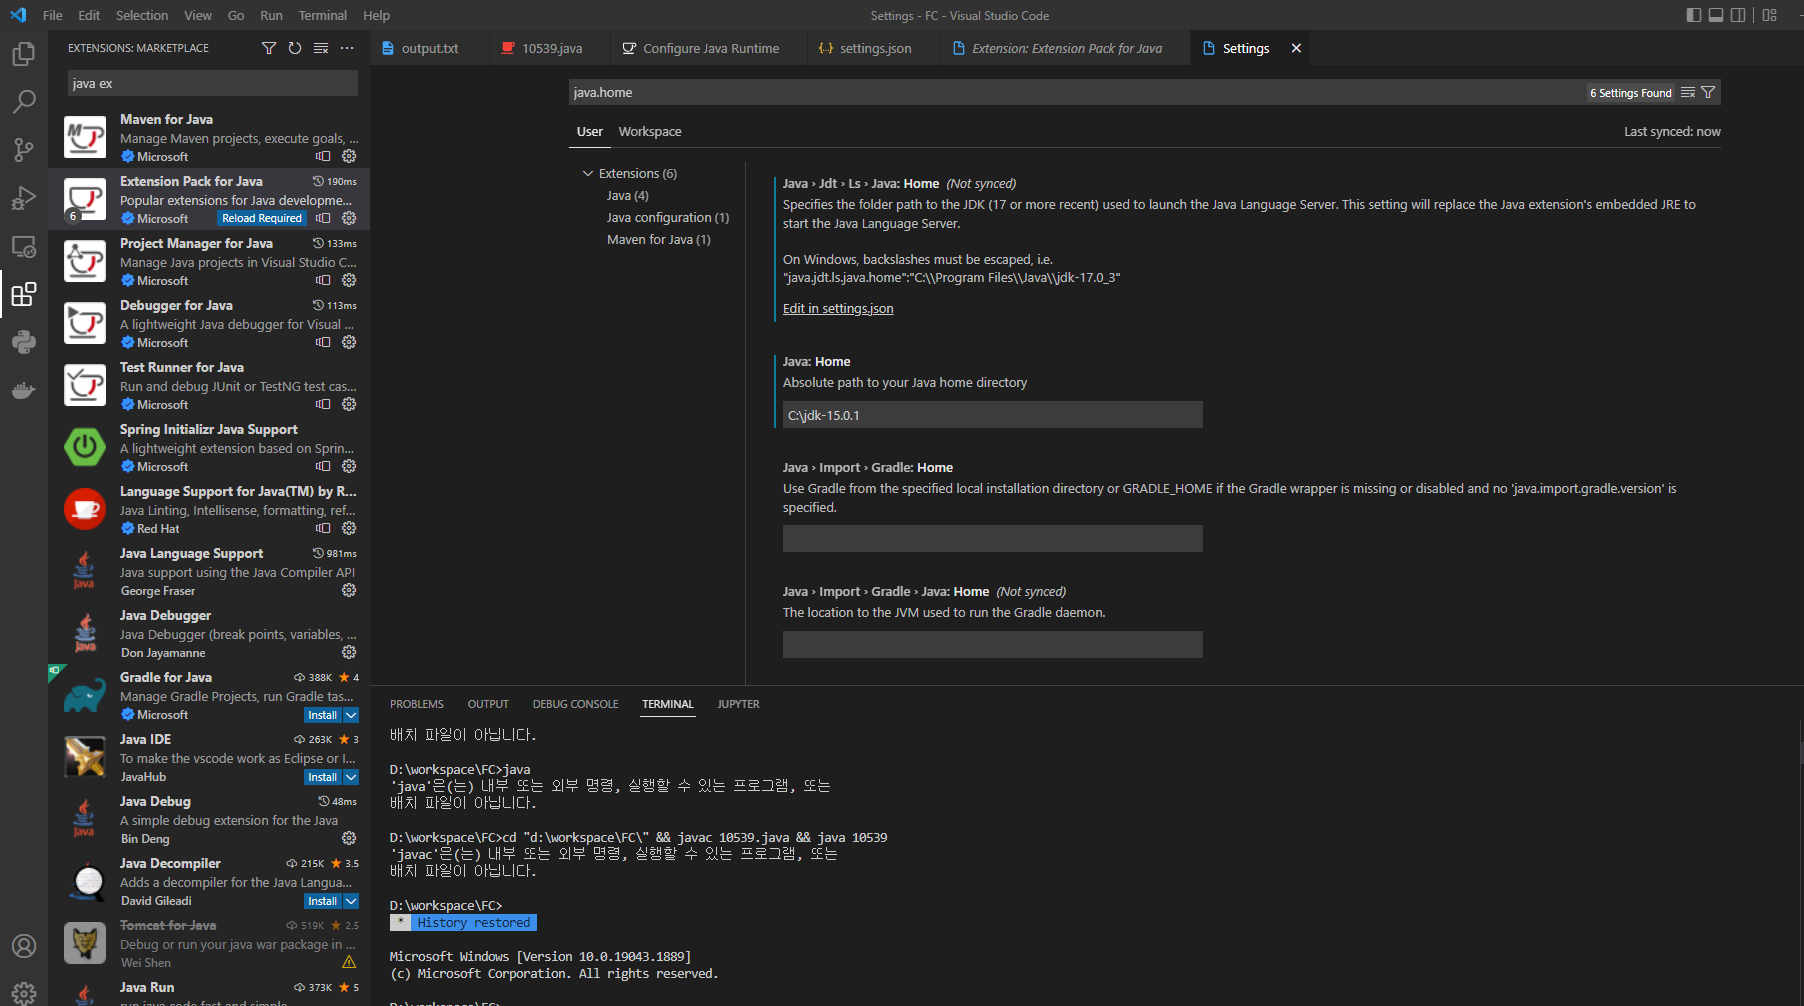Switch to the PROBLEMS panel tab

(x=417, y=704)
